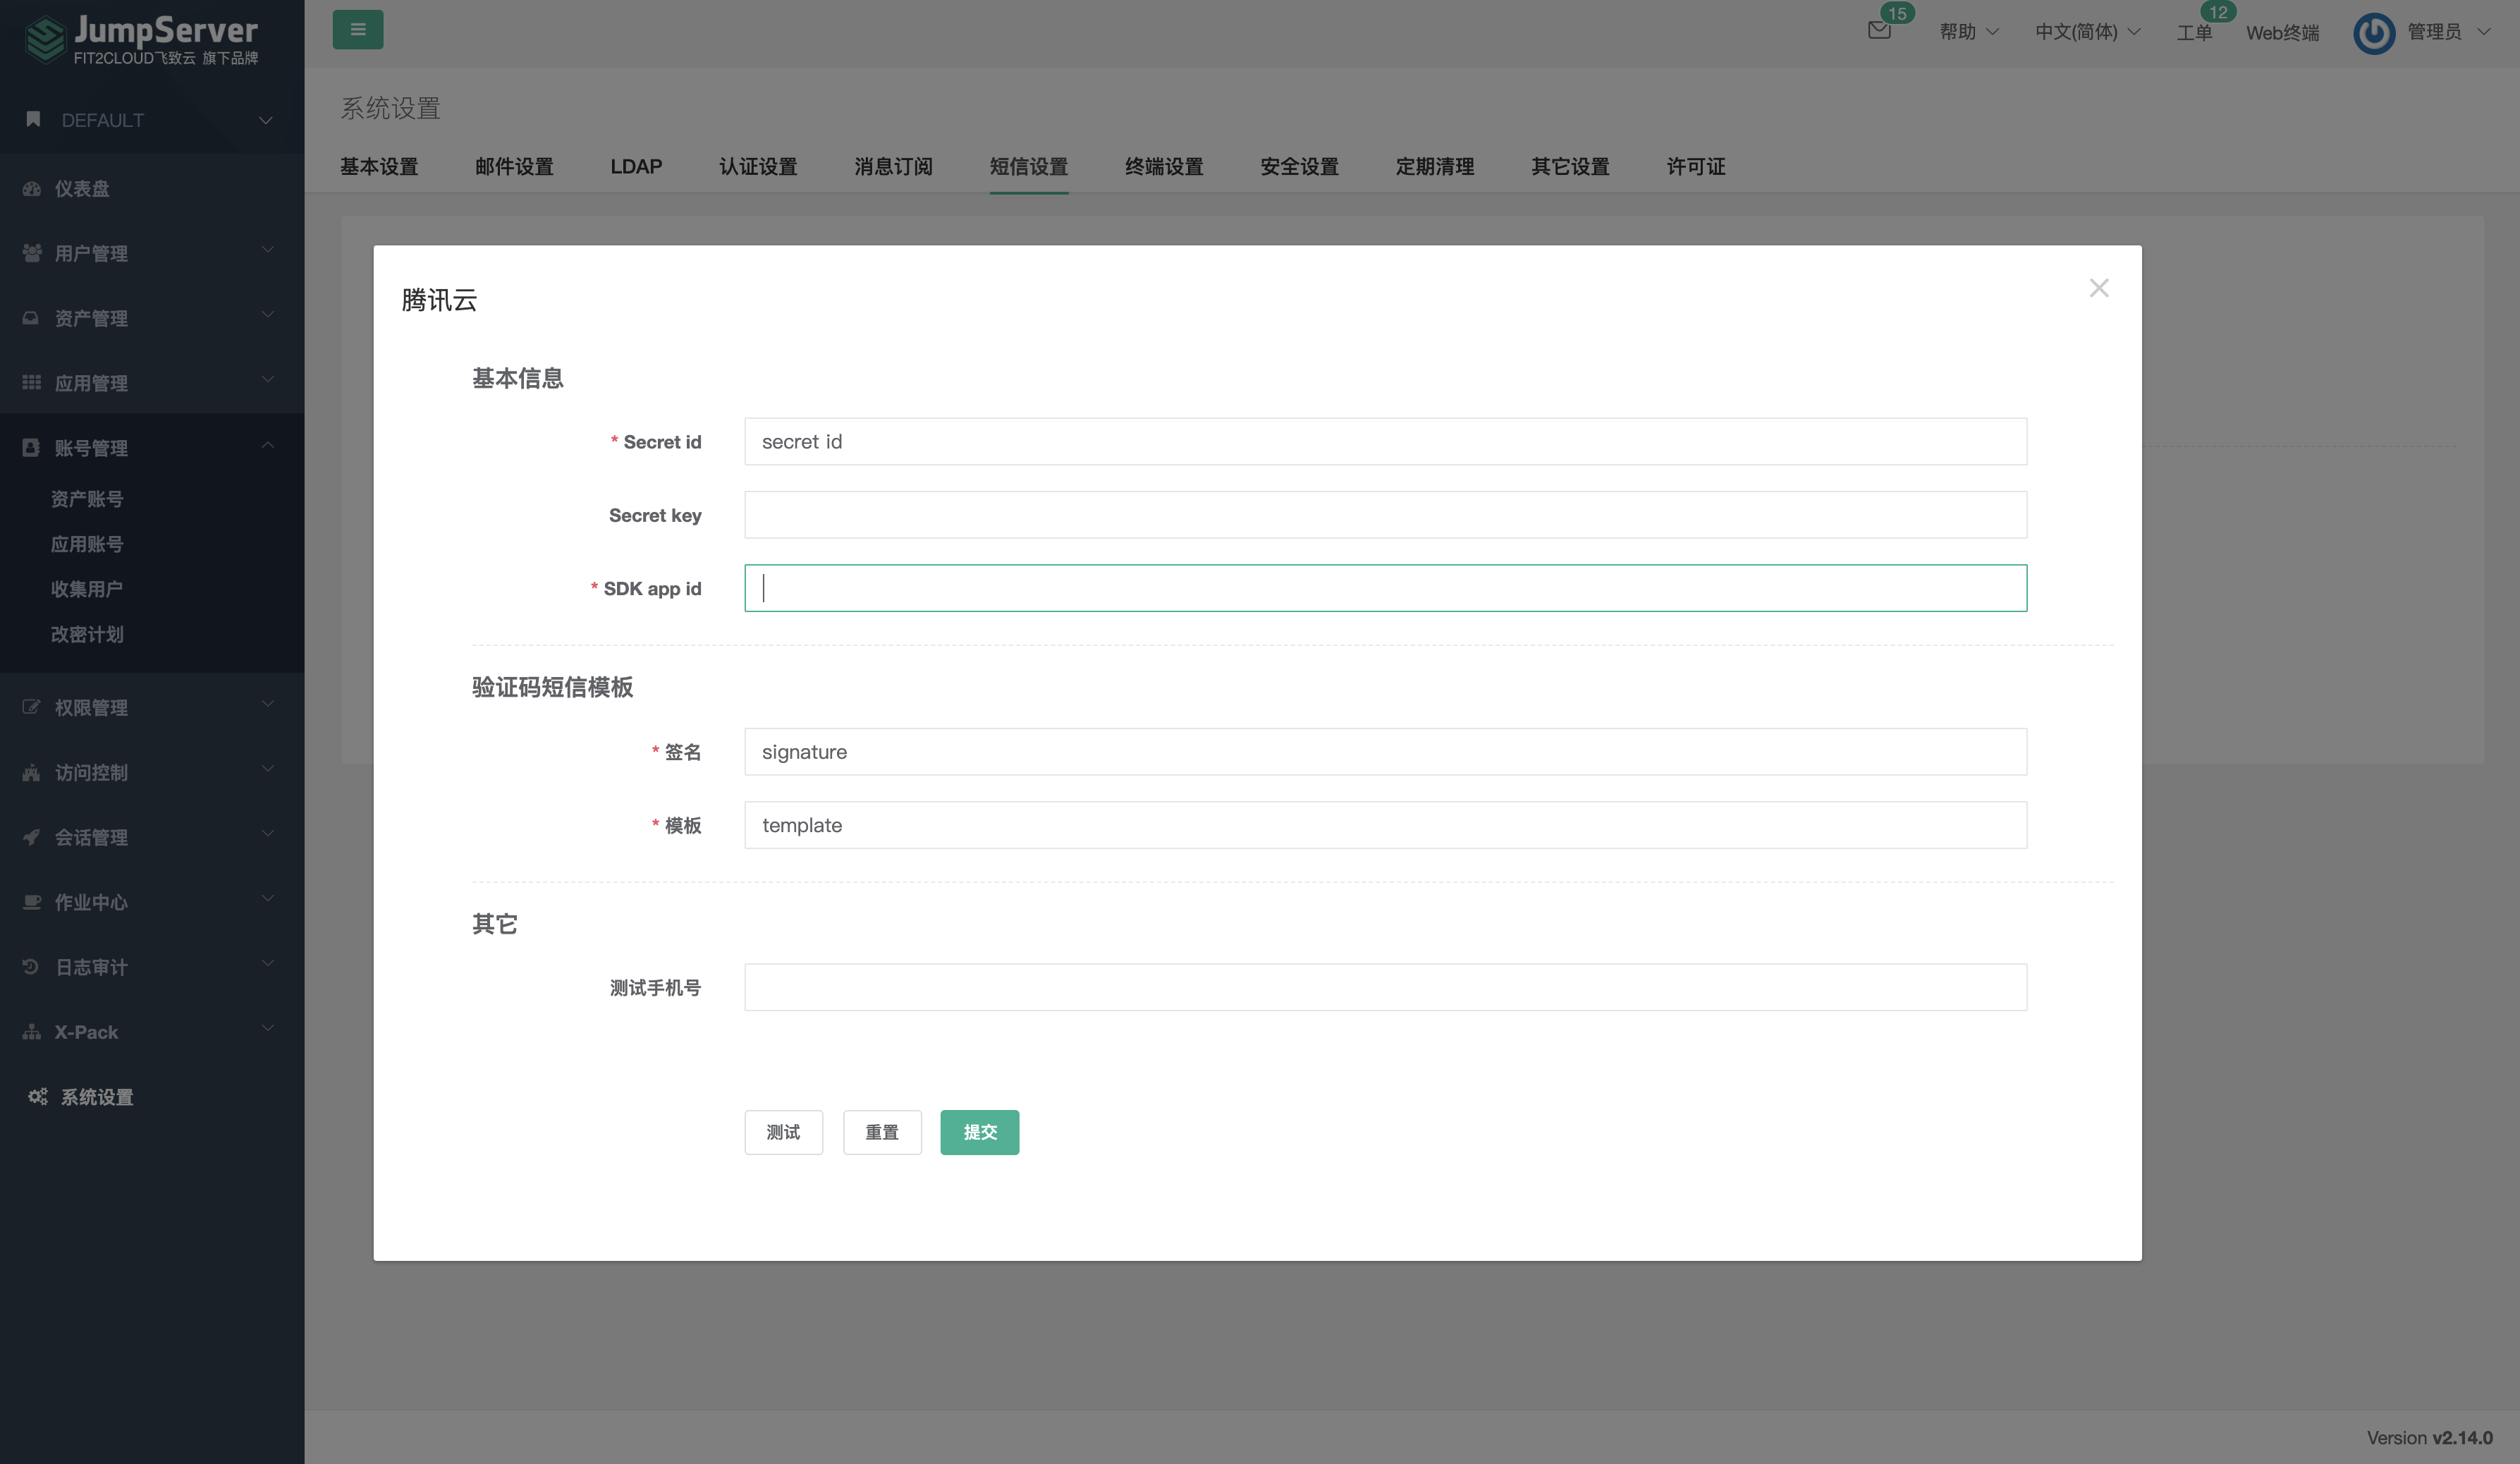
Task: Close the 腾讯云 dialog
Action: click(x=2099, y=288)
